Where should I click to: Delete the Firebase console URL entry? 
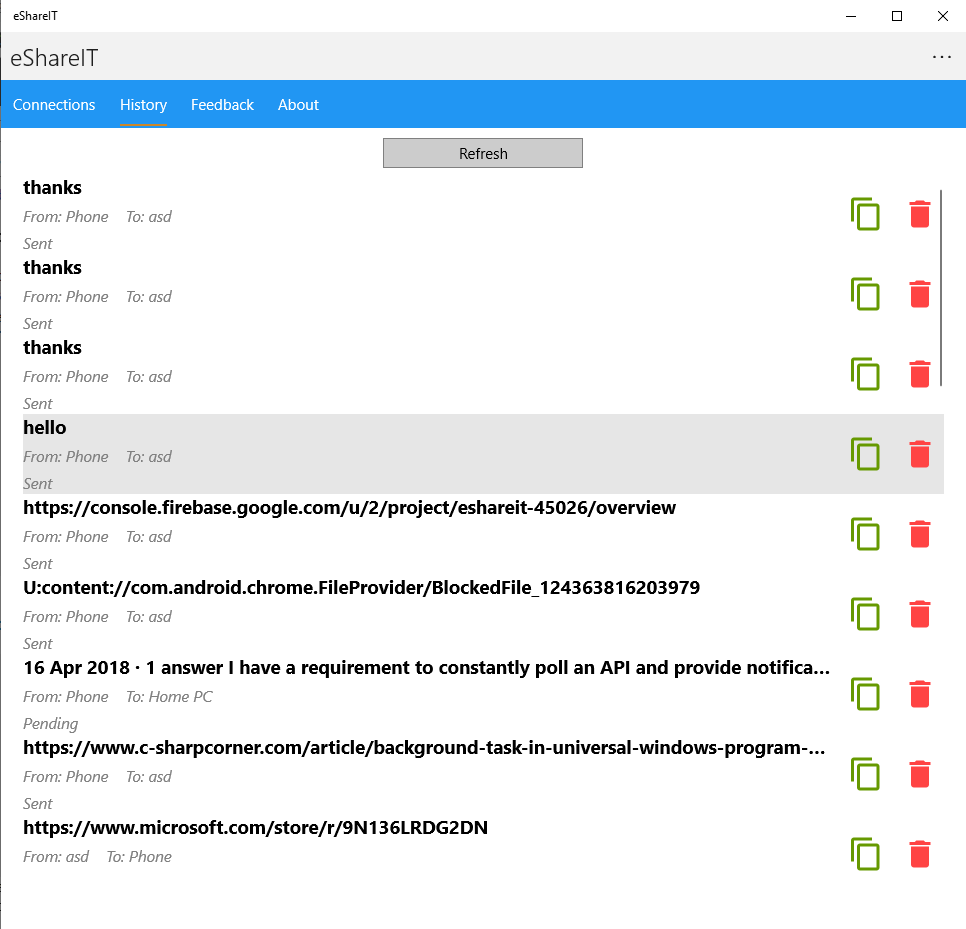click(x=920, y=534)
